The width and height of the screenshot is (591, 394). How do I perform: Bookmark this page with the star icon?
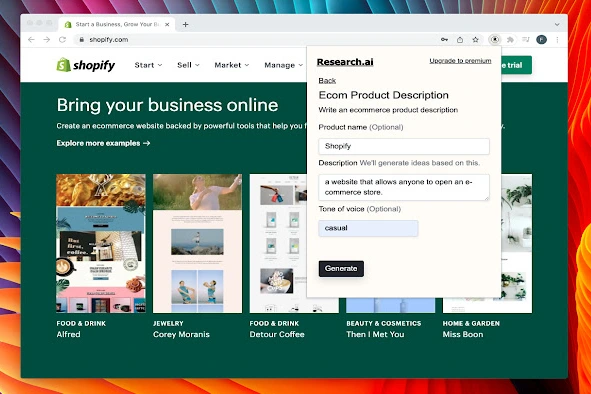click(x=476, y=40)
